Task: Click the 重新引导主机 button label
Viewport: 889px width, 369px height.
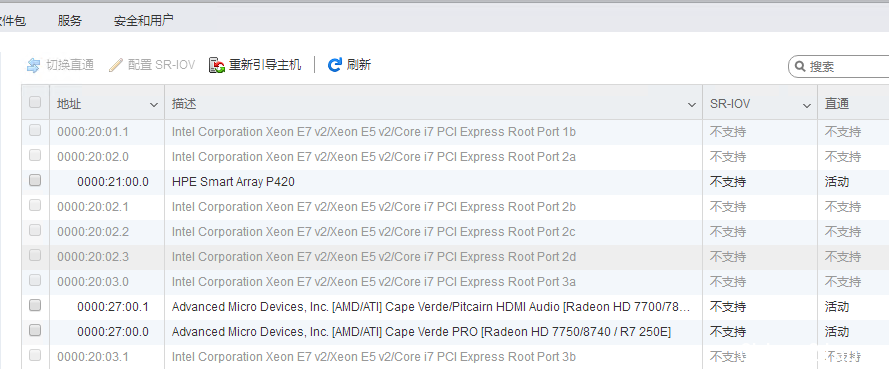Action: click(265, 65)
